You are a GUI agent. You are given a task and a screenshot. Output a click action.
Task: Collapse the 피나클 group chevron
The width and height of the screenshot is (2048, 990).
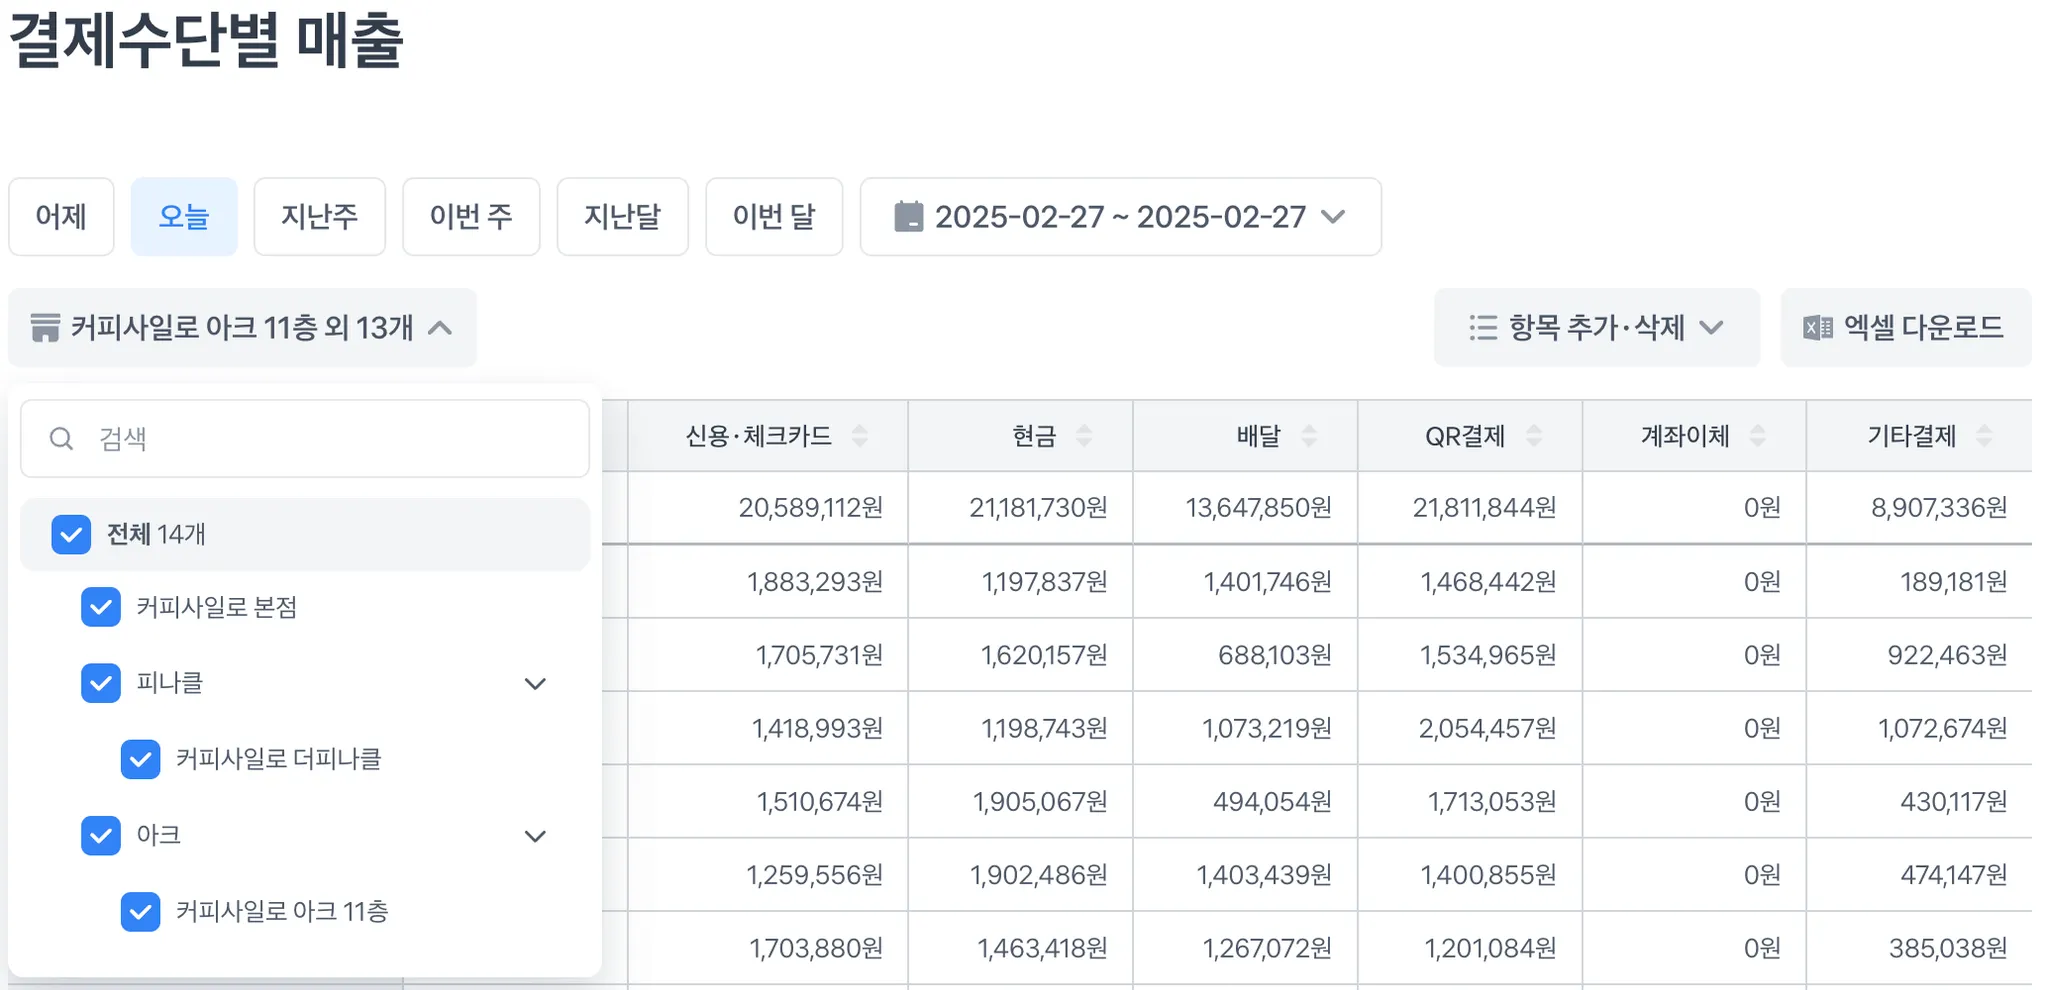click(536, 684)
